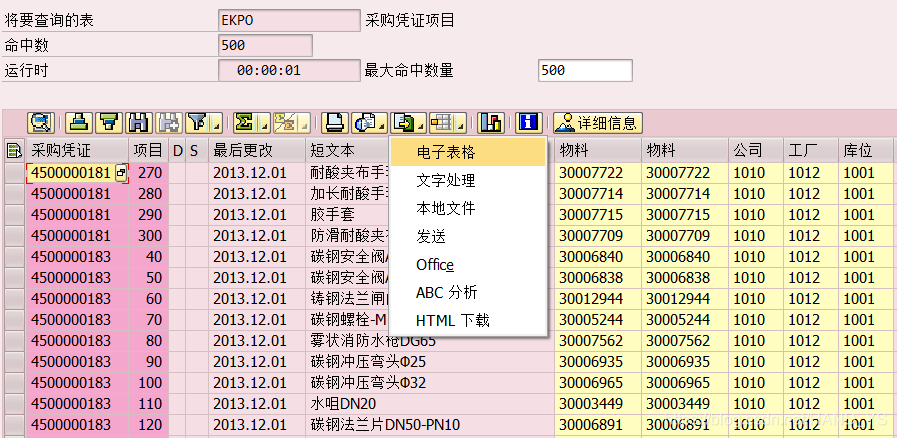Click the 详细信息 button
Viewport: 897px width, 438px height.
(x=598, y=122)
